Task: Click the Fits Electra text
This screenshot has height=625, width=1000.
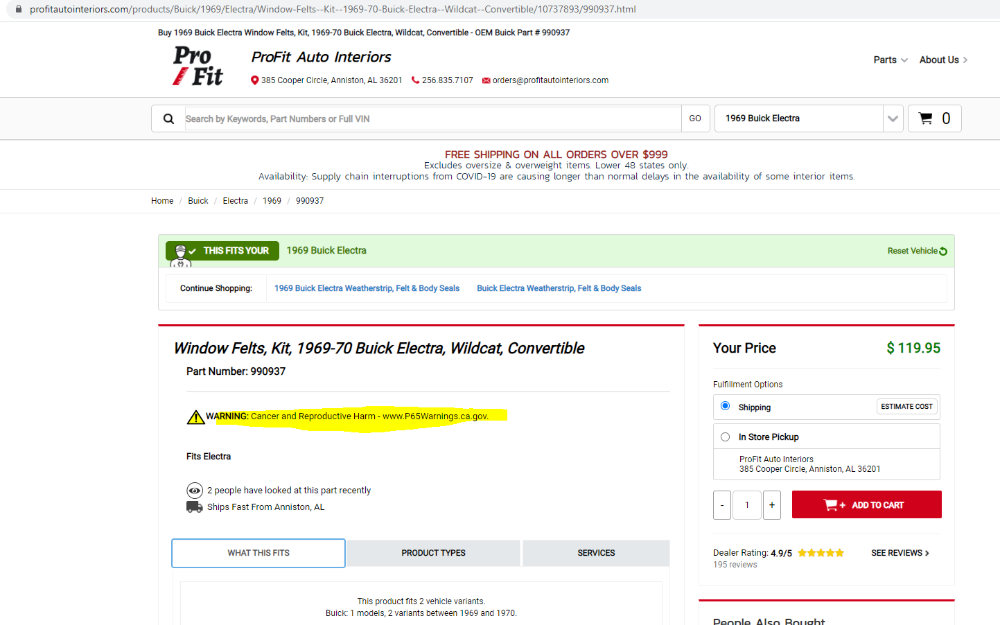Action: pyautogui.click(x=209, y=457)
